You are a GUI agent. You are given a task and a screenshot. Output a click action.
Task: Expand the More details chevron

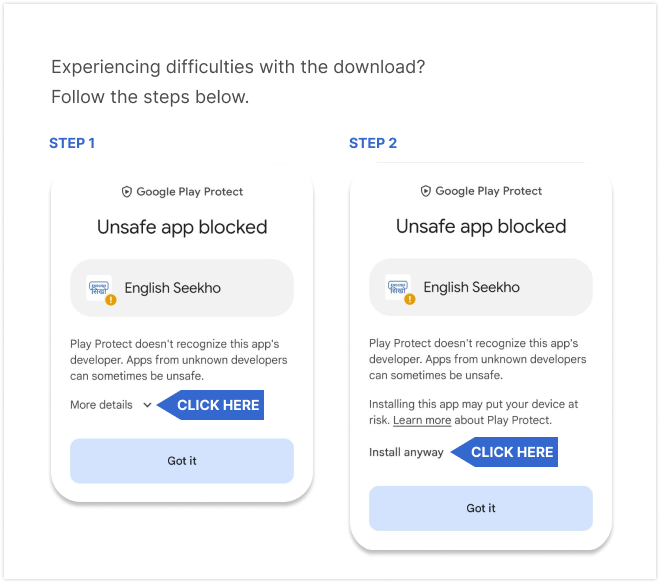click(x=147, y=405)
